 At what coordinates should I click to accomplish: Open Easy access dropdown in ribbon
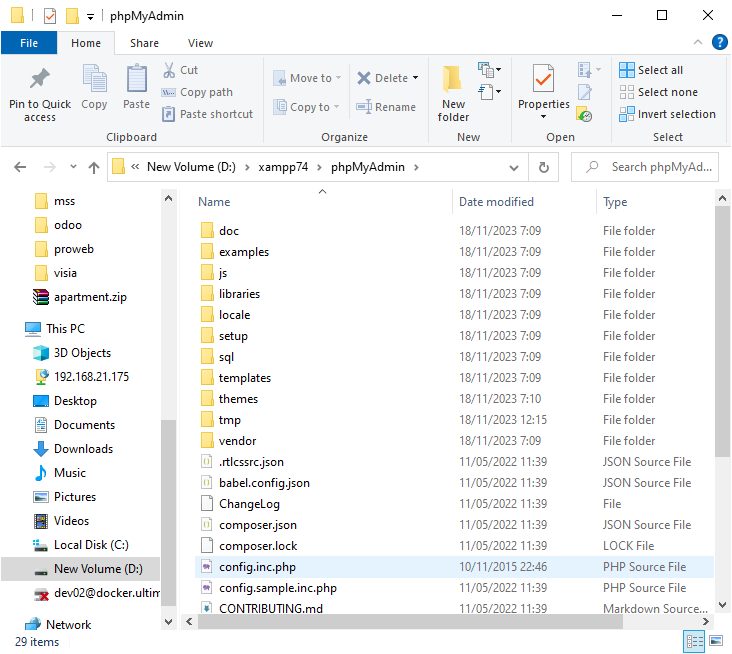point(490,91)
